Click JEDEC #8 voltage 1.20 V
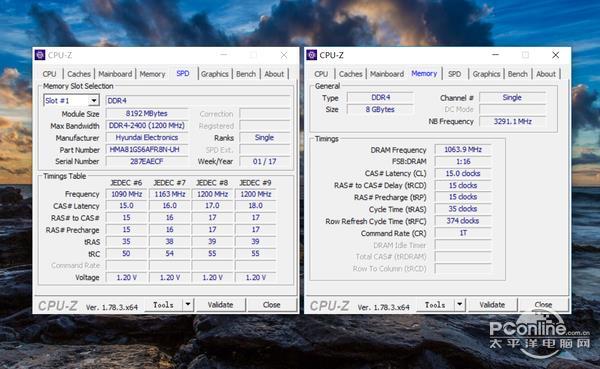The image size is (600, 369). tap(212, 278)
